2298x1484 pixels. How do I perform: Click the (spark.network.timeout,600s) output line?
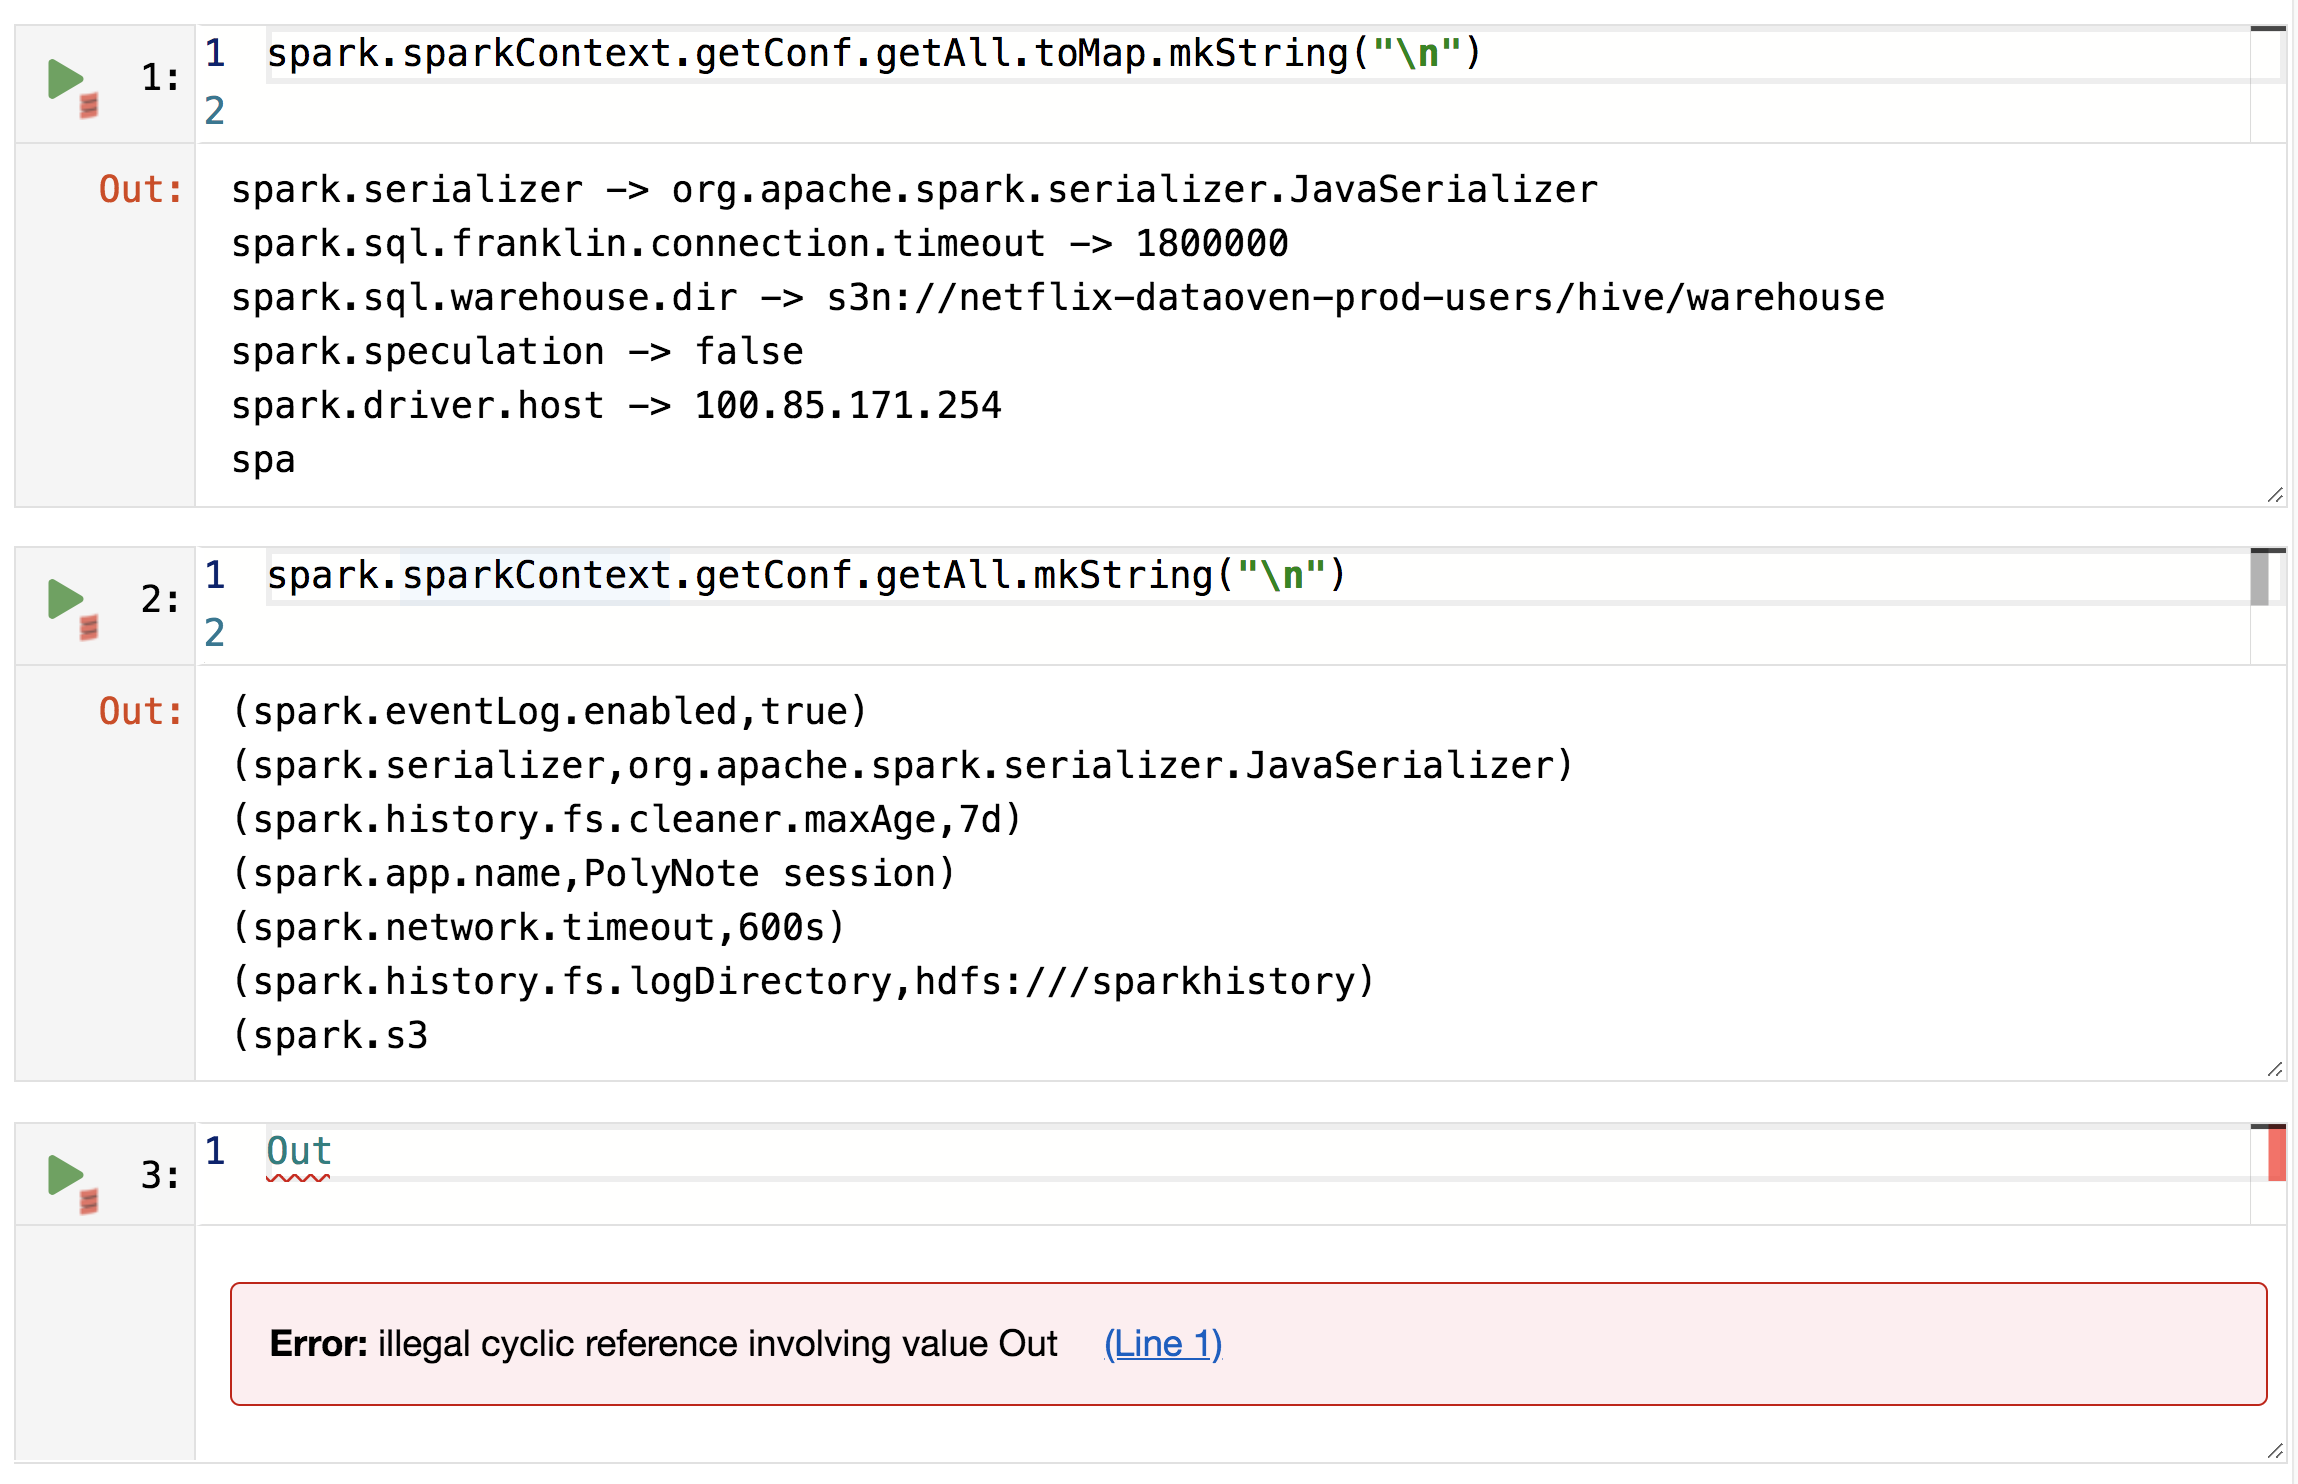tap(539, 927)
